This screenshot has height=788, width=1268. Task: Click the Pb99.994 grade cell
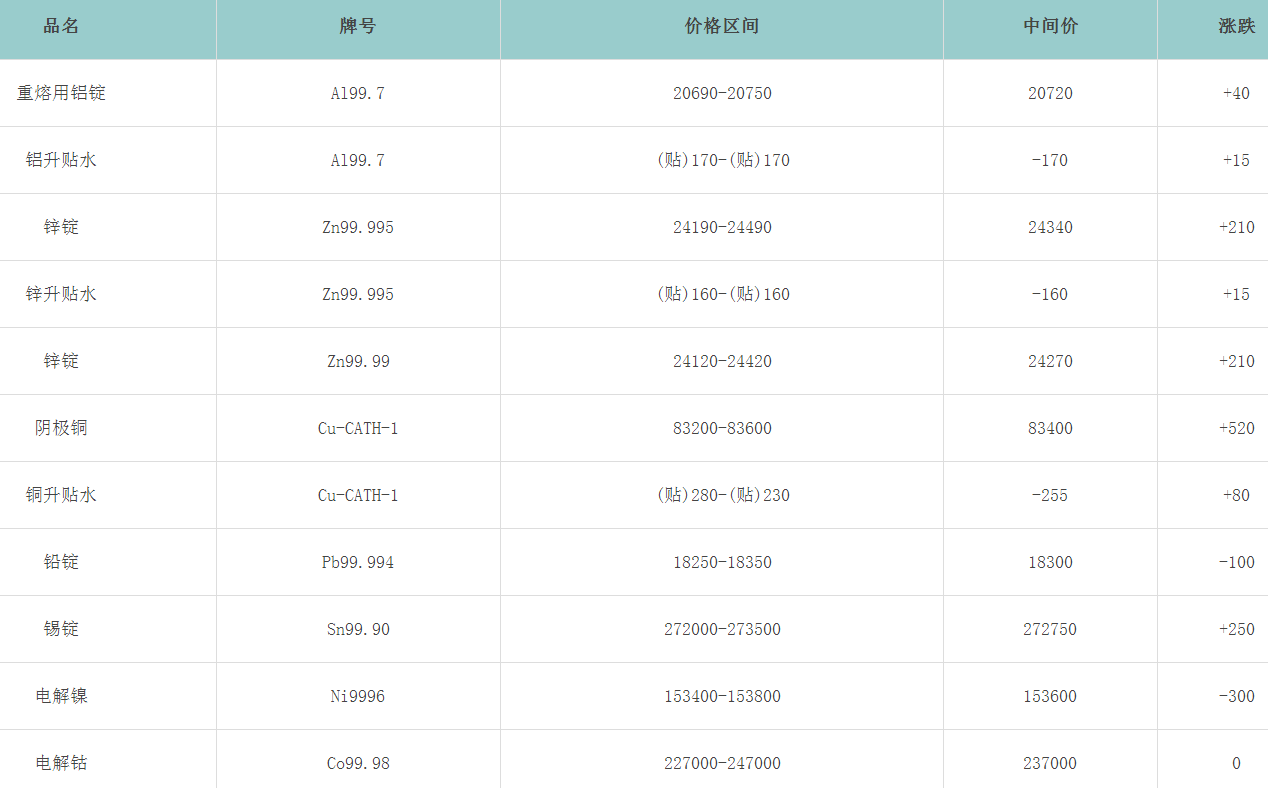click(358, 562)
